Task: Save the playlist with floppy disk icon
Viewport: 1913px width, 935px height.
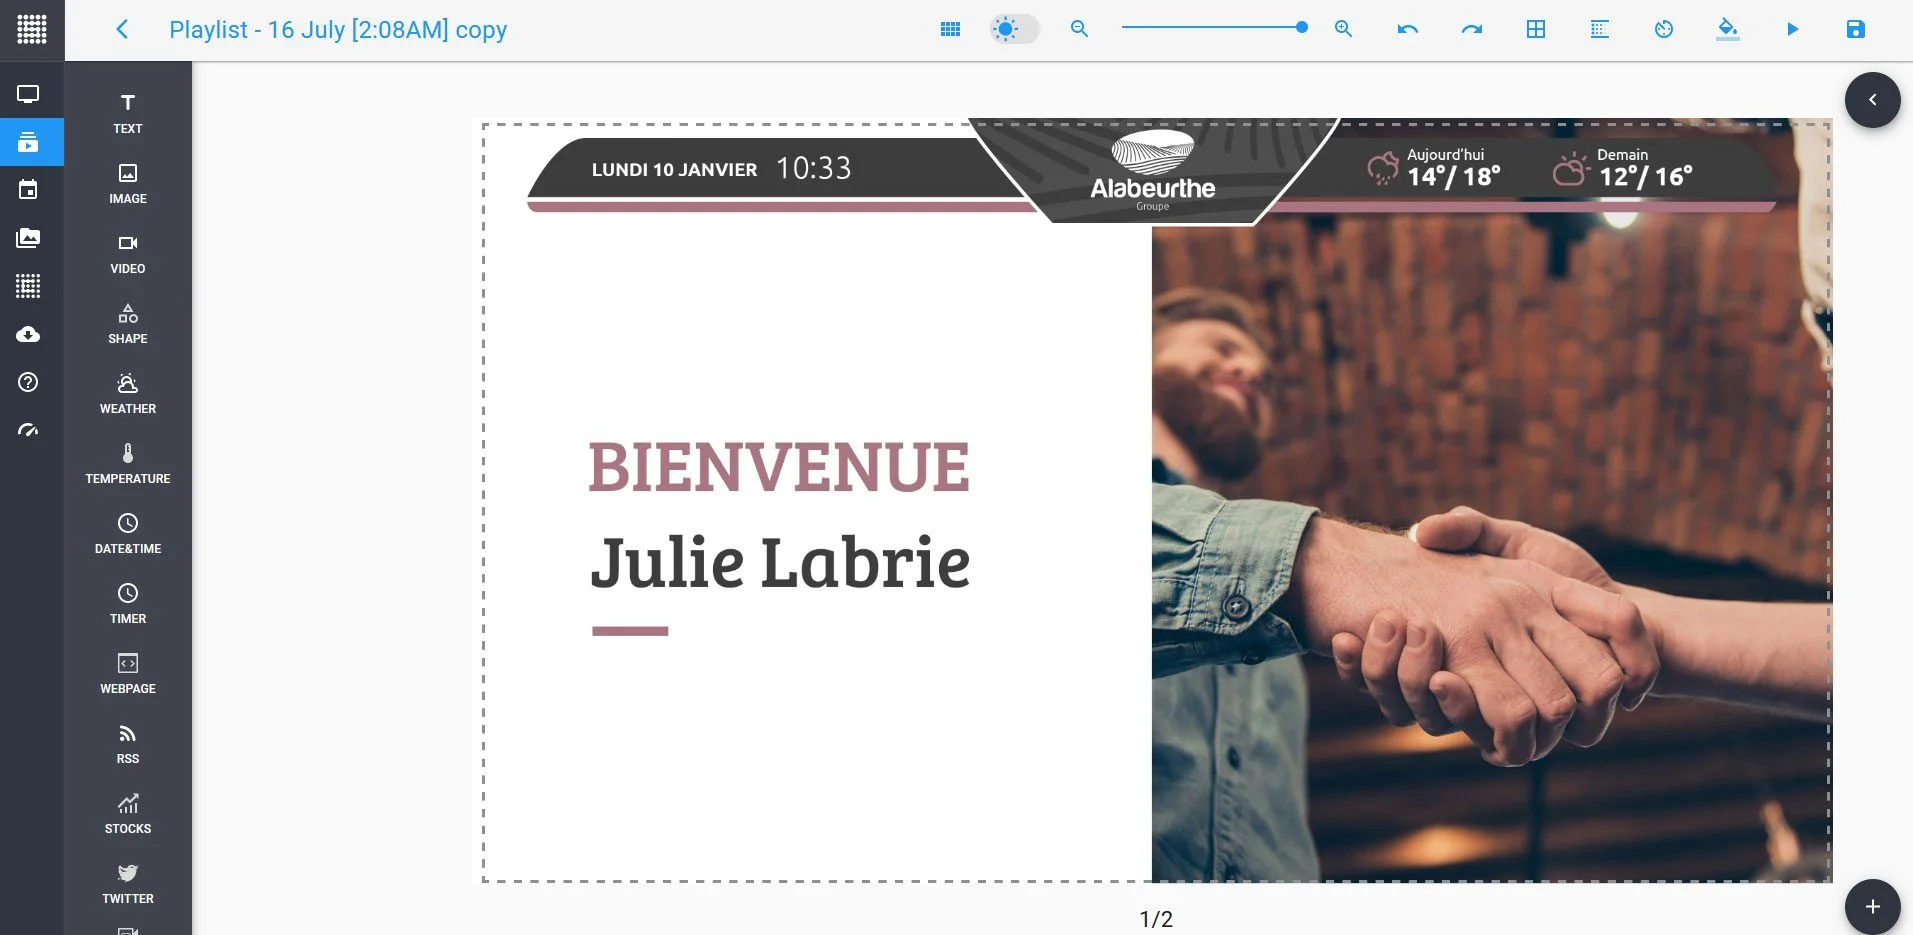Action: [x=1855, y=29]
